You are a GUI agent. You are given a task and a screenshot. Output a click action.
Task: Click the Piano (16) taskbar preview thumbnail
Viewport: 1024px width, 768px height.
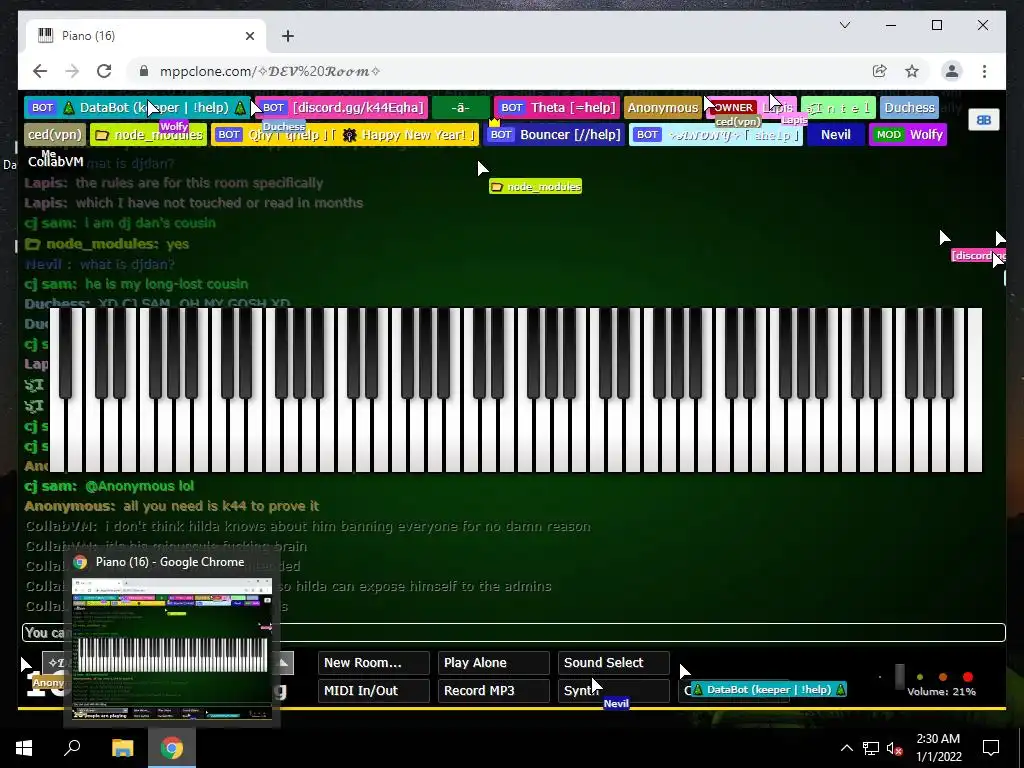(x=172, y=648)
